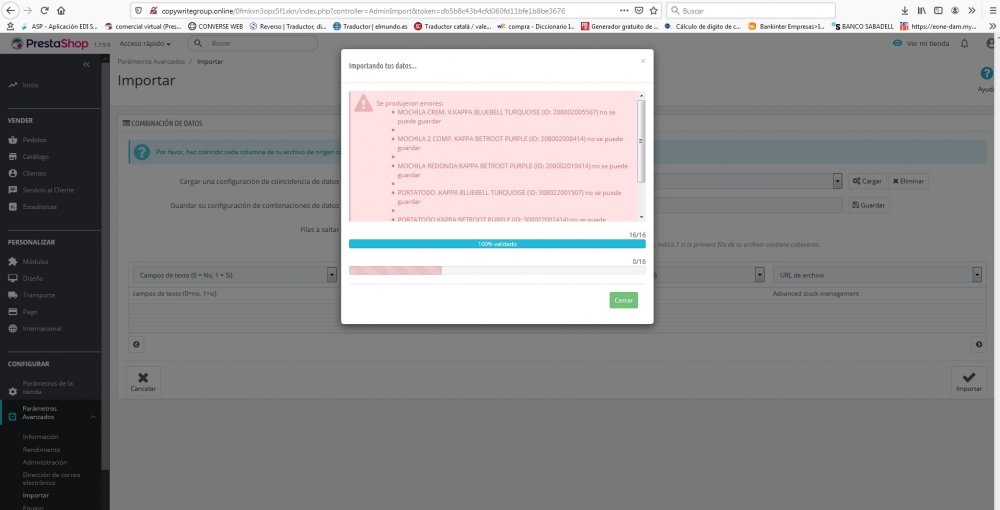Open Administración submenu link

coord(45,462)
